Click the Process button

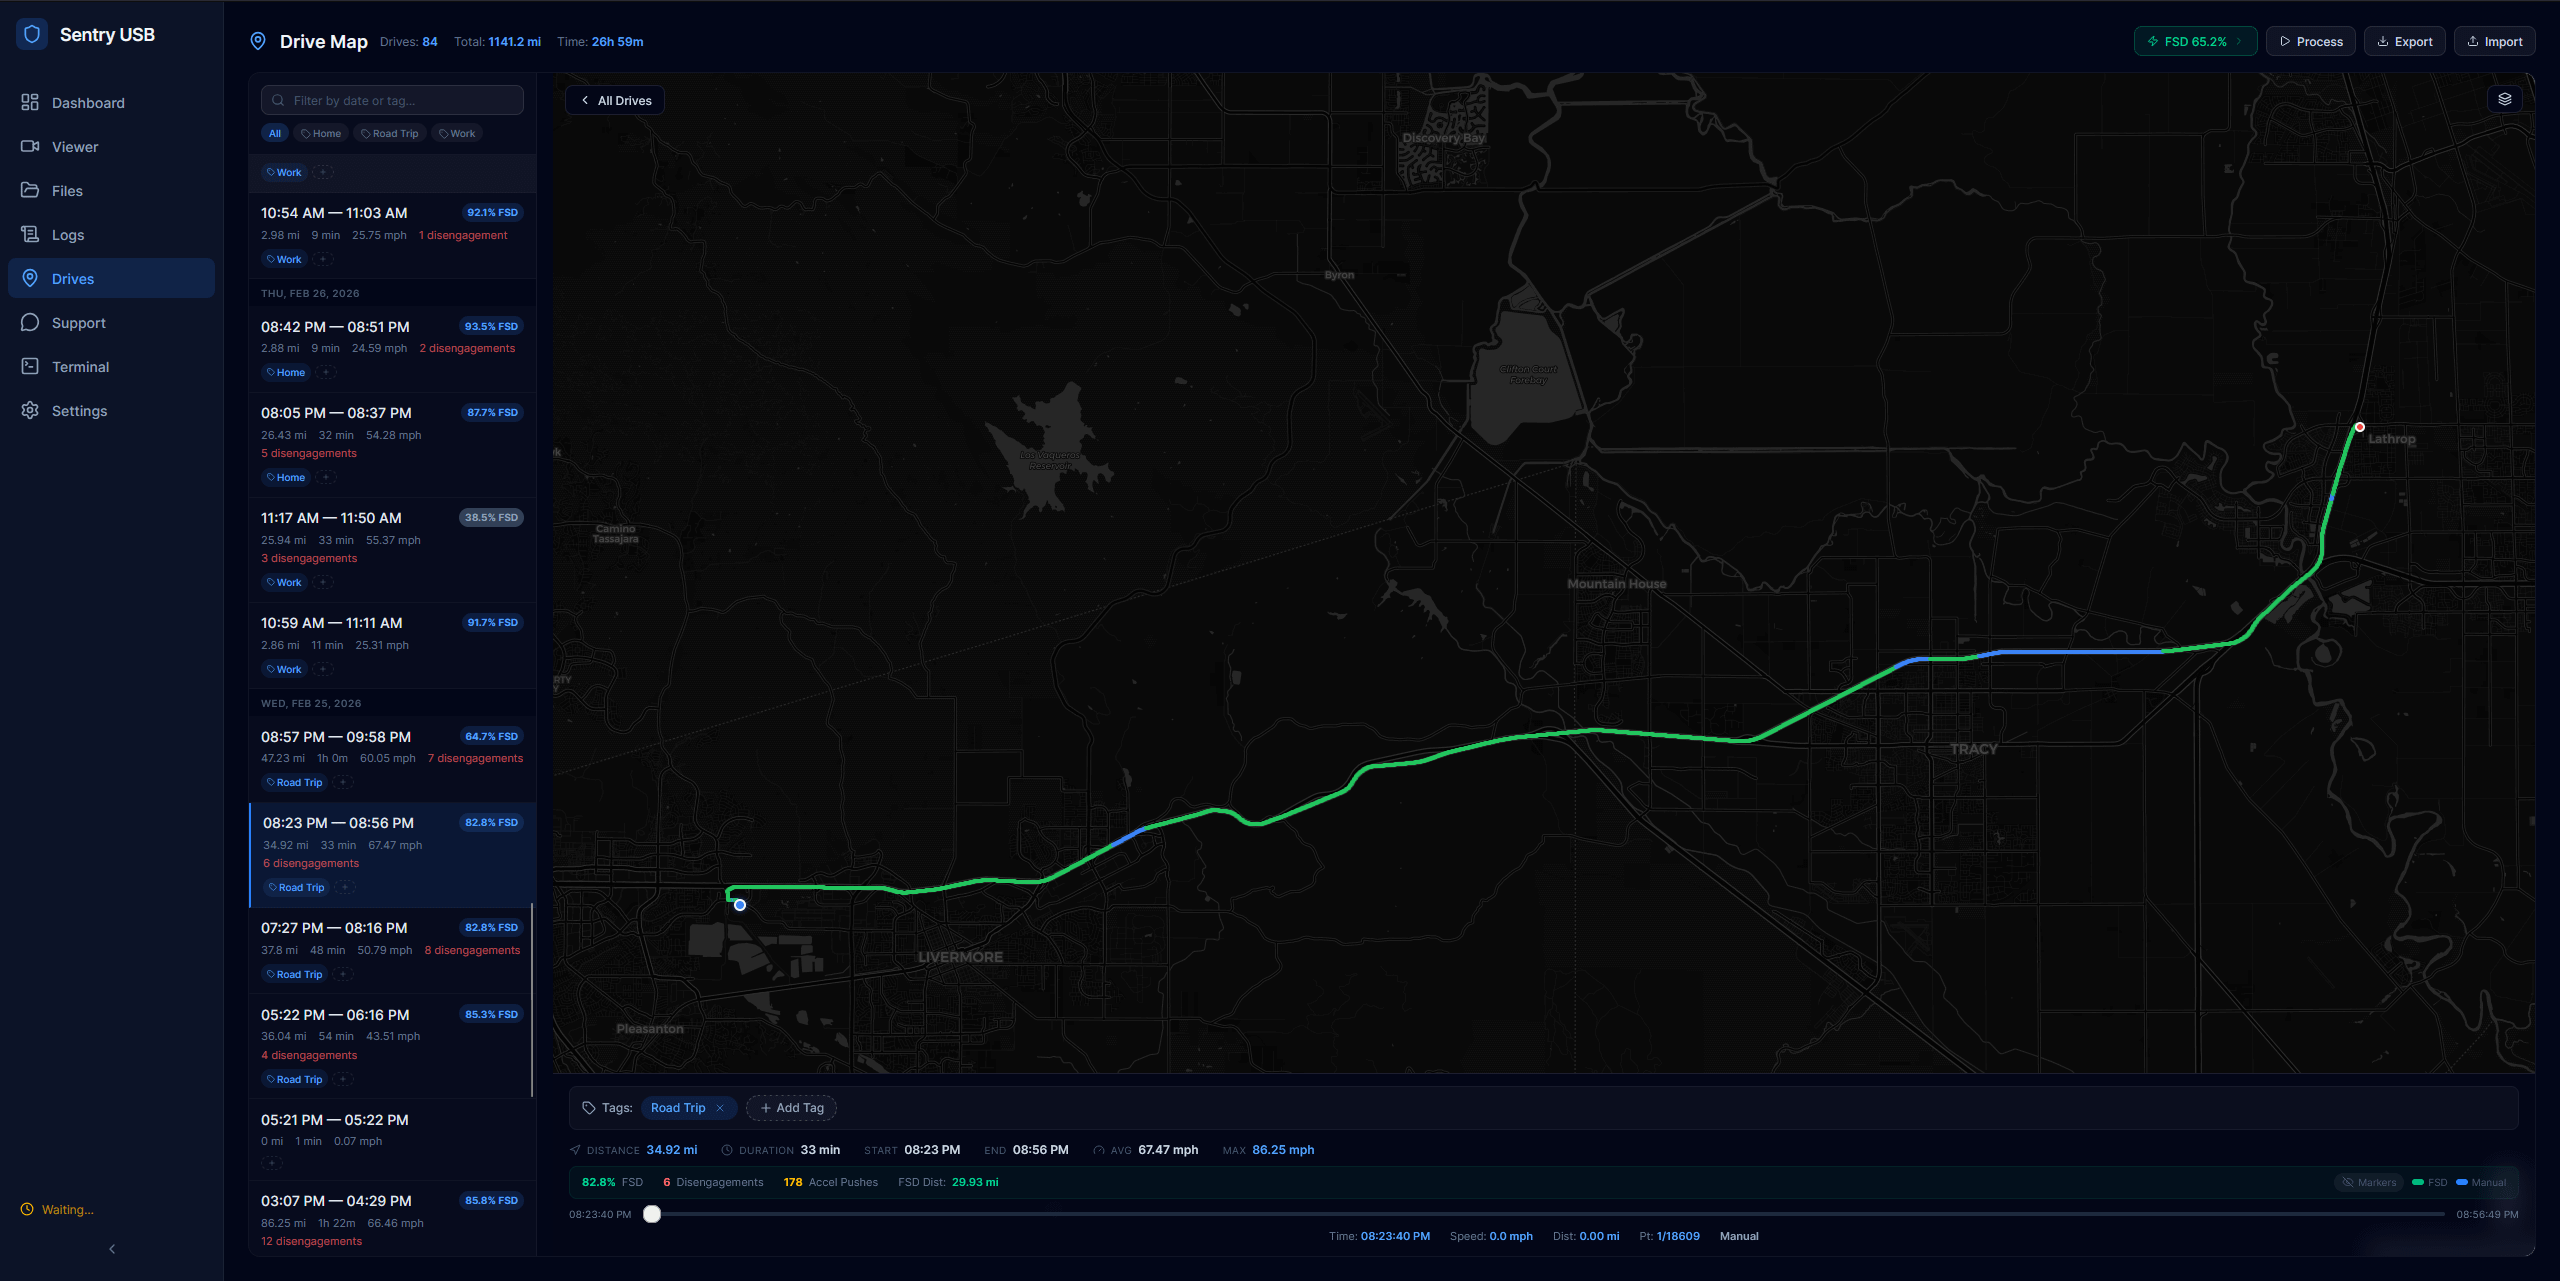pos(2310,42)
